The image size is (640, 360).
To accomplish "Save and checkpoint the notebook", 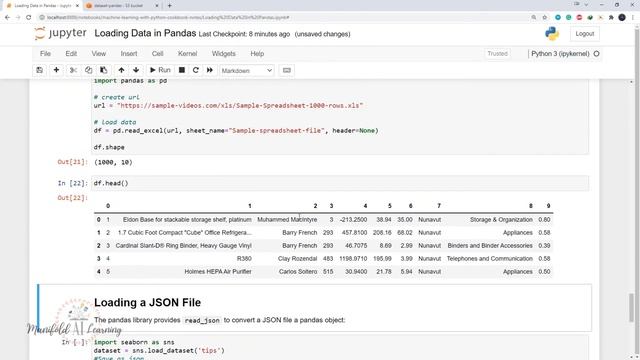I will (40, 70).
